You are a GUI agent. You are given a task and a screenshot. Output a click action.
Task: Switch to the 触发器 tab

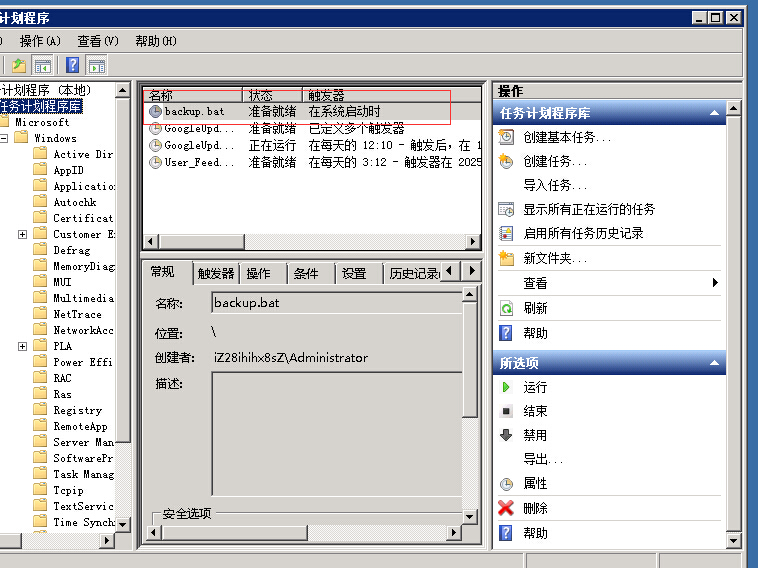(x=215, y=274)
